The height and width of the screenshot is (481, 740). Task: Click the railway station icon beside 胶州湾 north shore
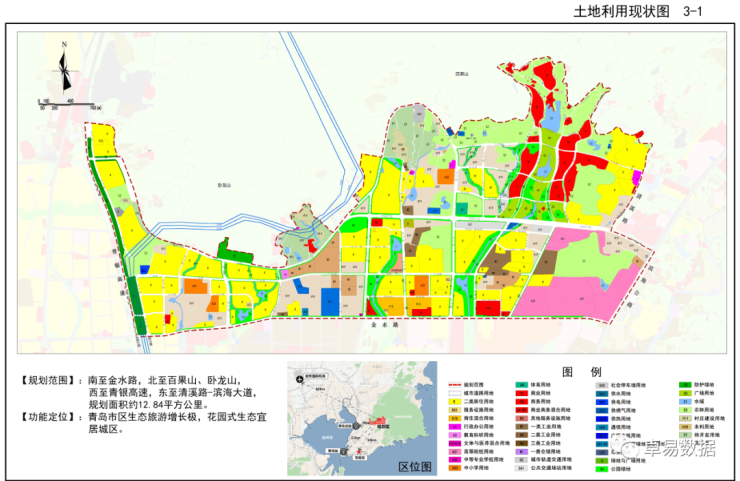tap(356, 426)
